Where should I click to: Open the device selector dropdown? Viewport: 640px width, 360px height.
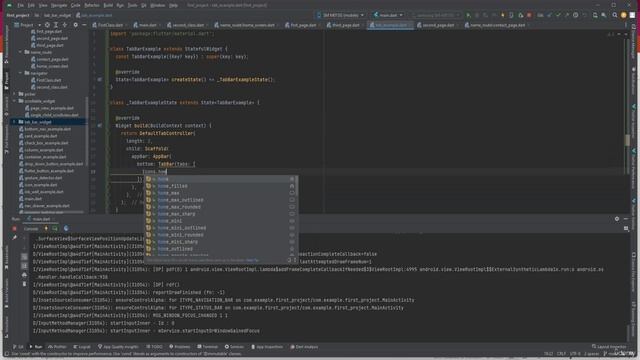340,15
